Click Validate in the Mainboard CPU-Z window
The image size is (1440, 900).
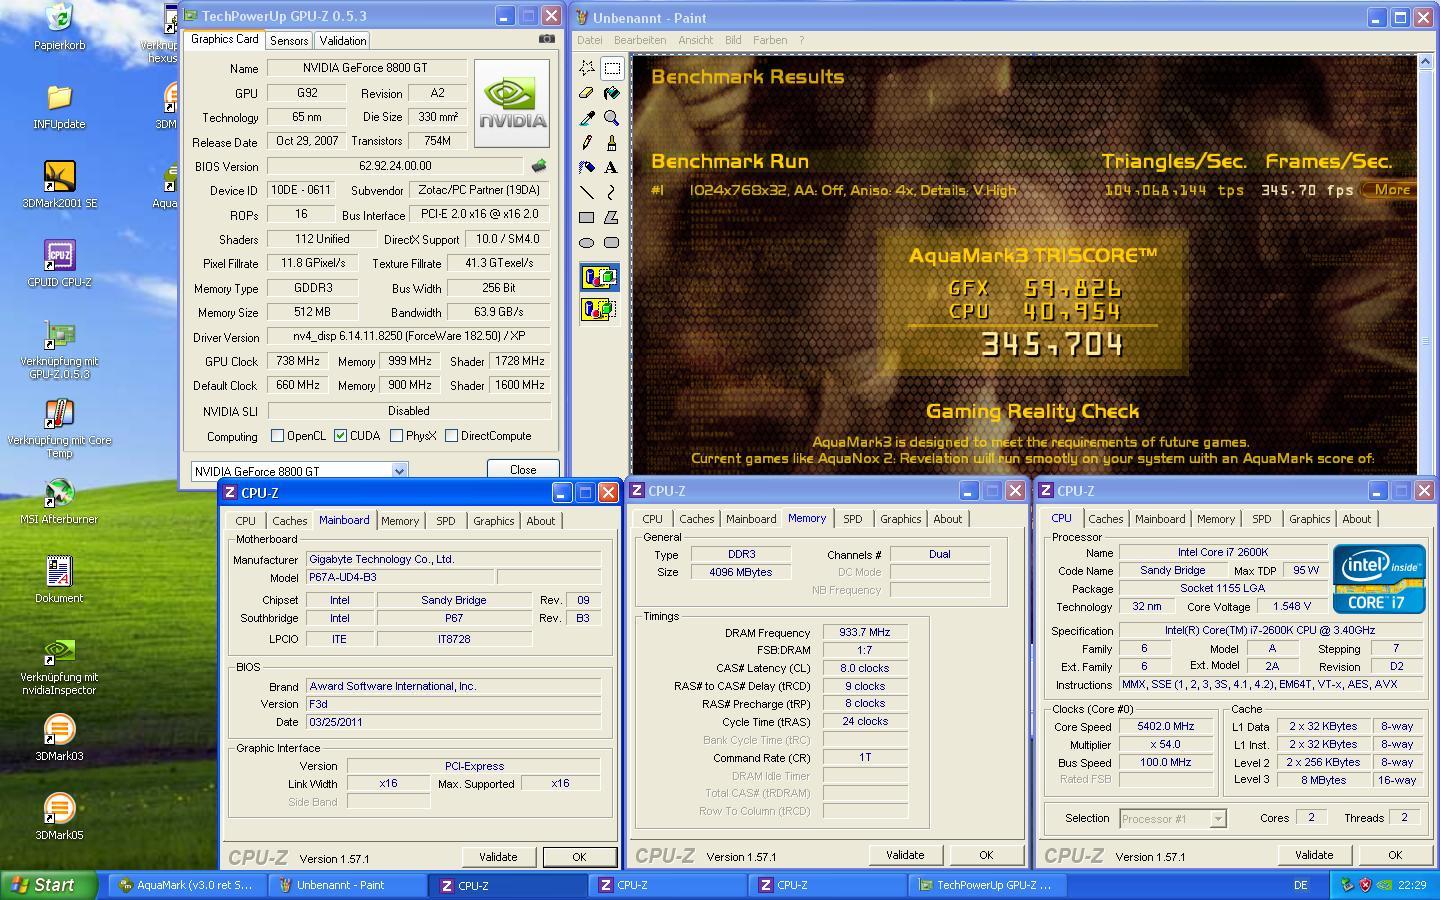498,857
